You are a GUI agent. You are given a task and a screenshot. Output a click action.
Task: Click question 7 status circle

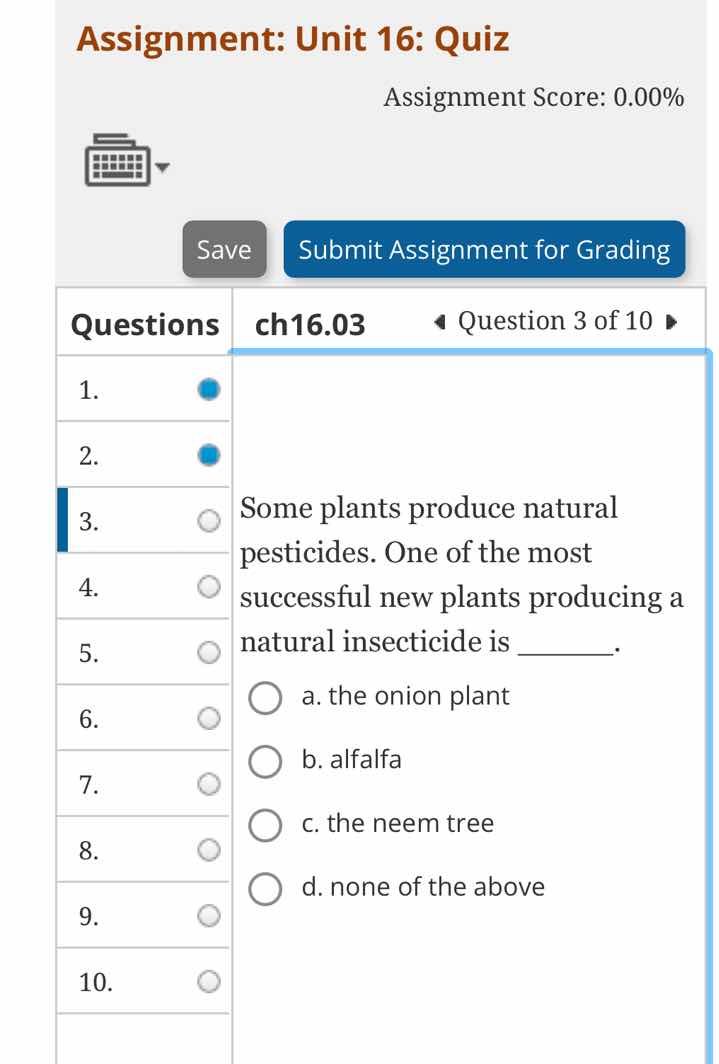(208, 783)
